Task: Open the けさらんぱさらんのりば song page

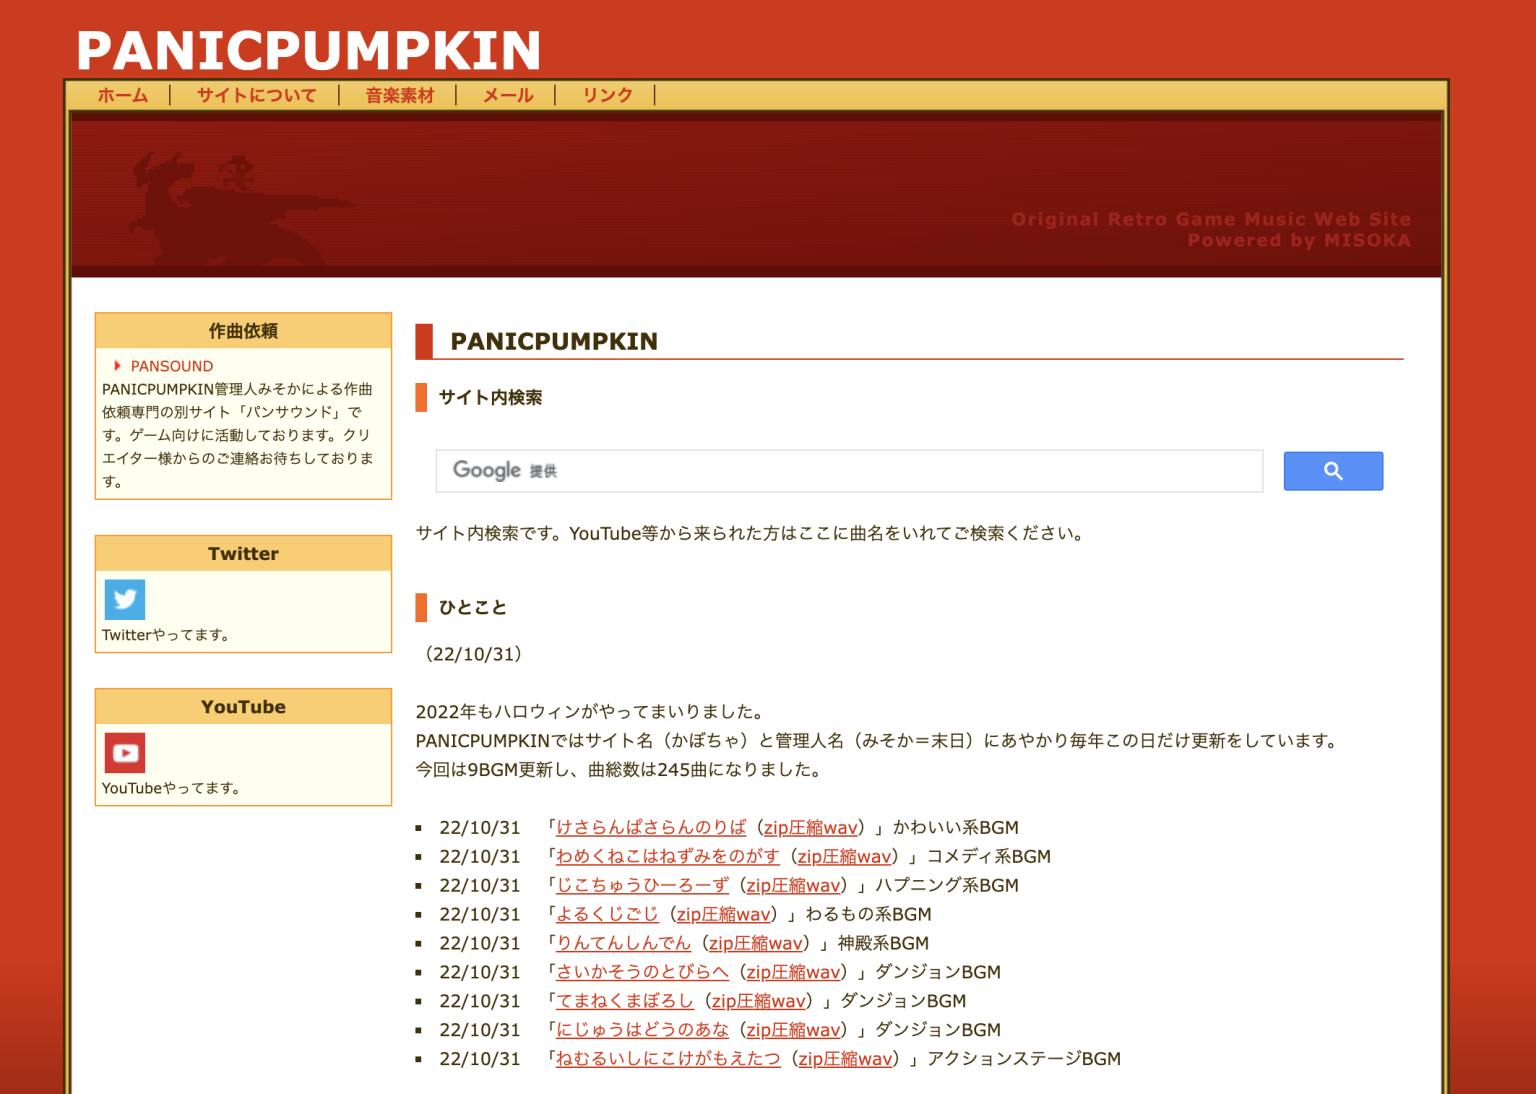Action: pos(649,828)
